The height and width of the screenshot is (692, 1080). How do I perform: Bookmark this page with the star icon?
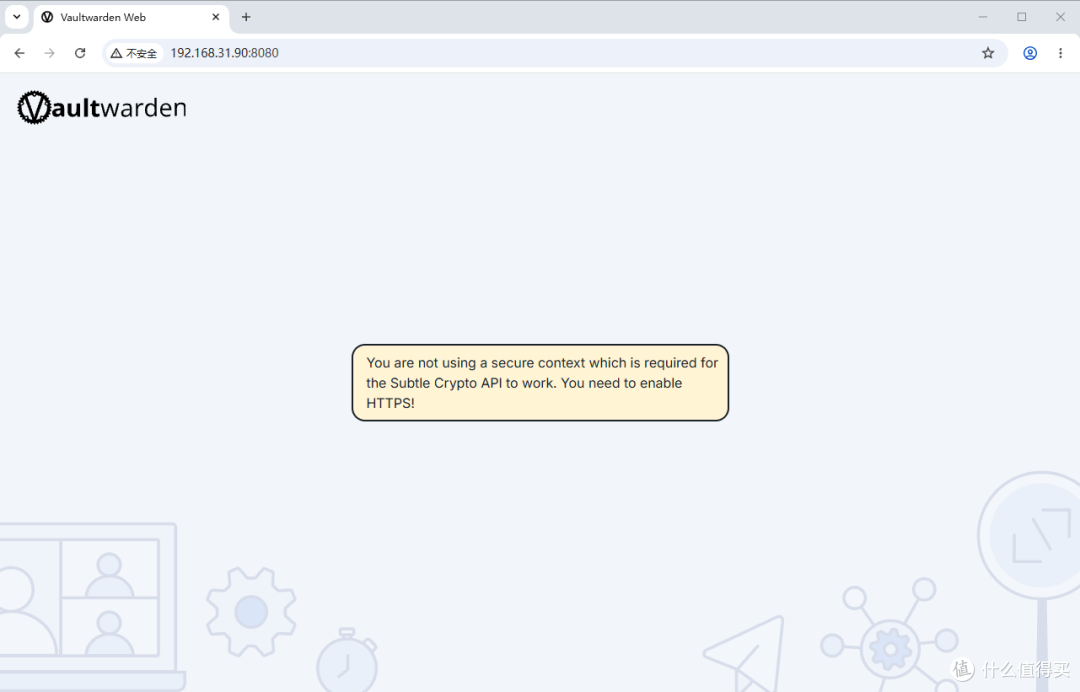click(x=988, y=53)
